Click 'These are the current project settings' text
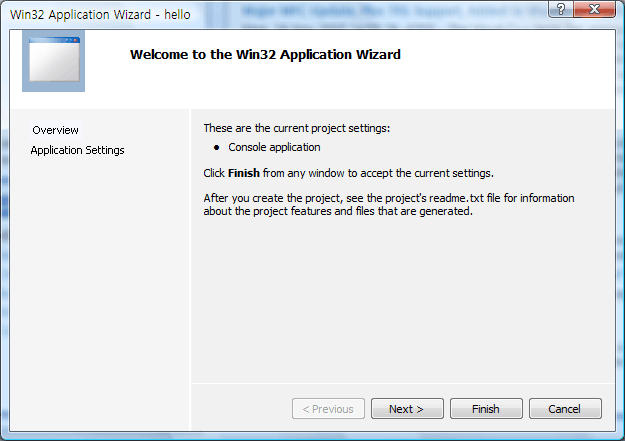Viewport: 625px width, 441px height. [296, 128]
